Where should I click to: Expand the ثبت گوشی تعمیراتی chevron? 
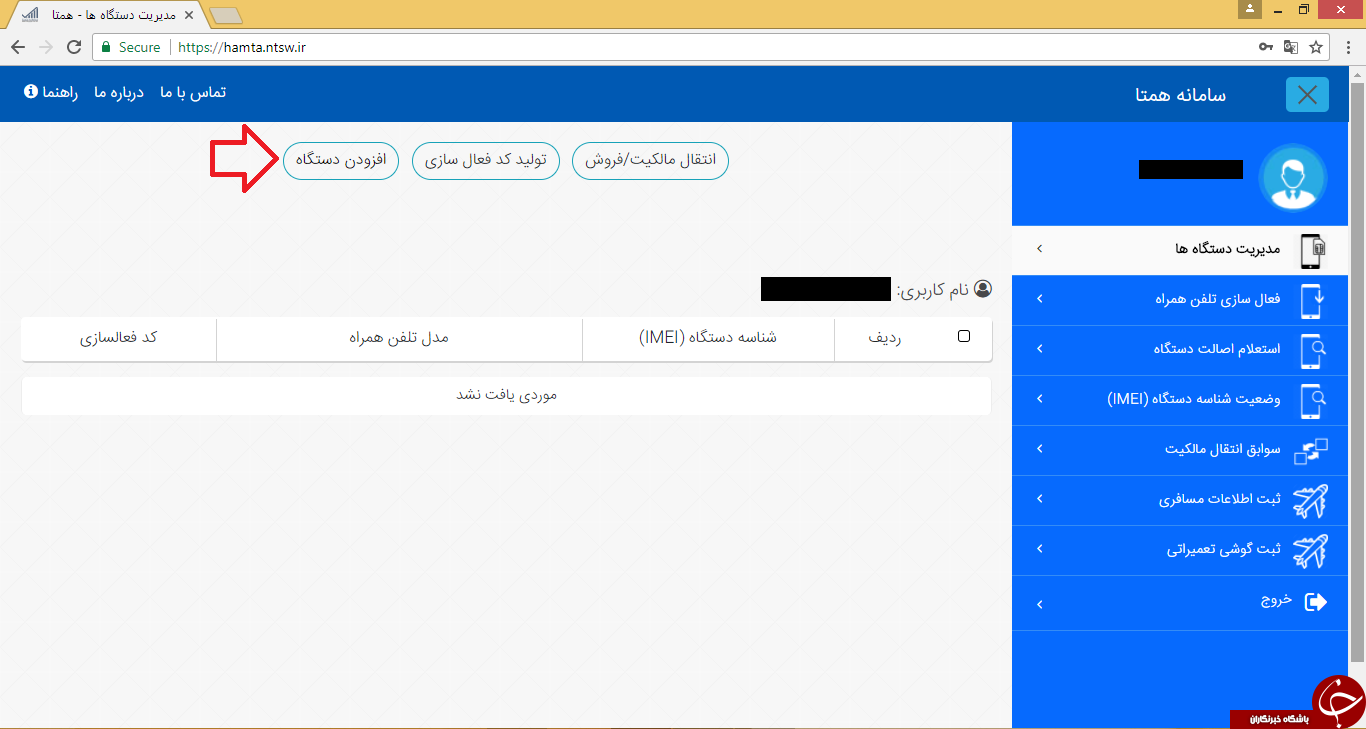pyautogui.click(x=1039, y=548)
